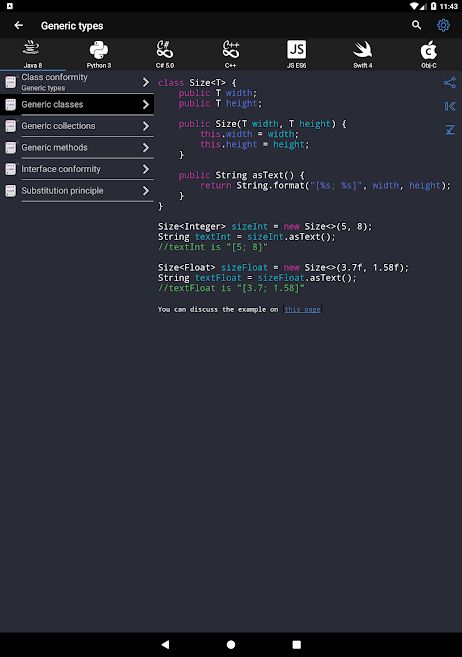The image size is (462, 657).
Task: Tap the diagonal arrow icon below collapse
Action: click(x=450, y=130)
